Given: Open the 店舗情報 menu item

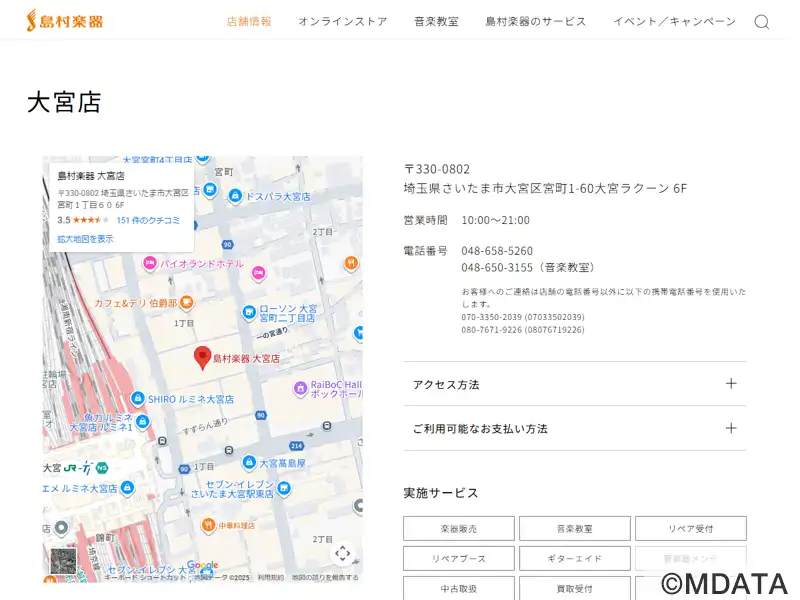Looking at the screenshot, I should click(249, 22).
